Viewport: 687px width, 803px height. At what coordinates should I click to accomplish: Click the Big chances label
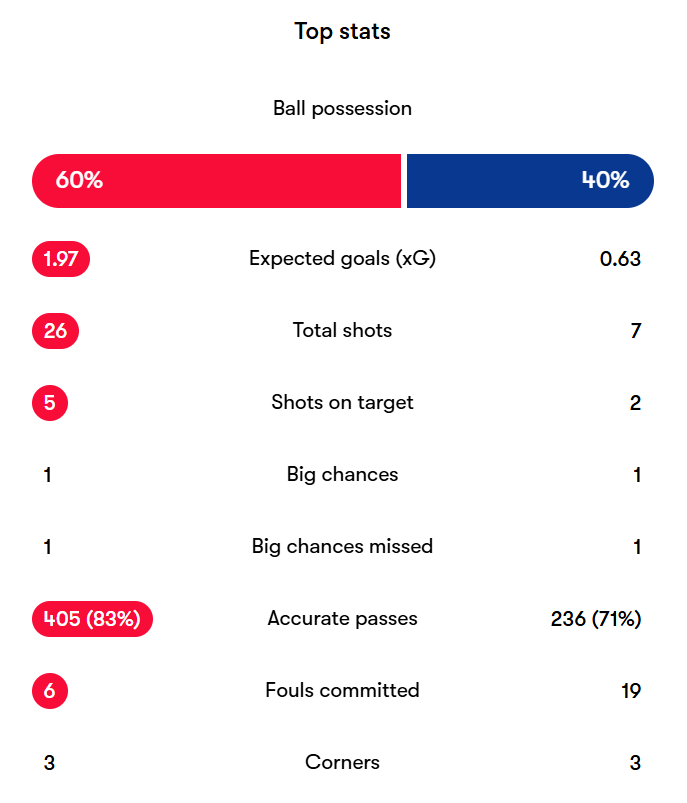tap(342, 475)
